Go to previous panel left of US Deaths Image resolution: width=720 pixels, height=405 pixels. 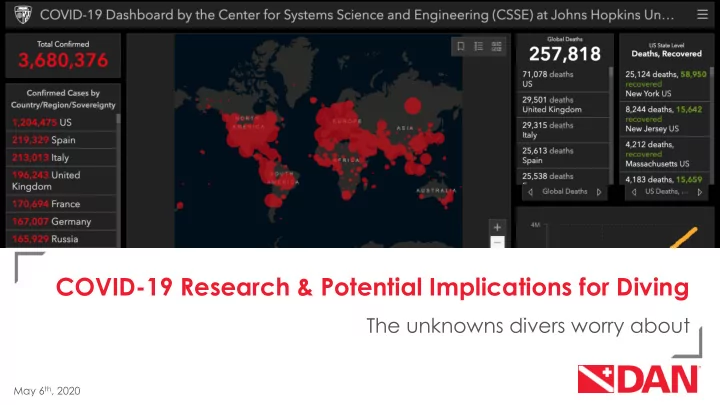pyautogui.click(x=634, y=192)
